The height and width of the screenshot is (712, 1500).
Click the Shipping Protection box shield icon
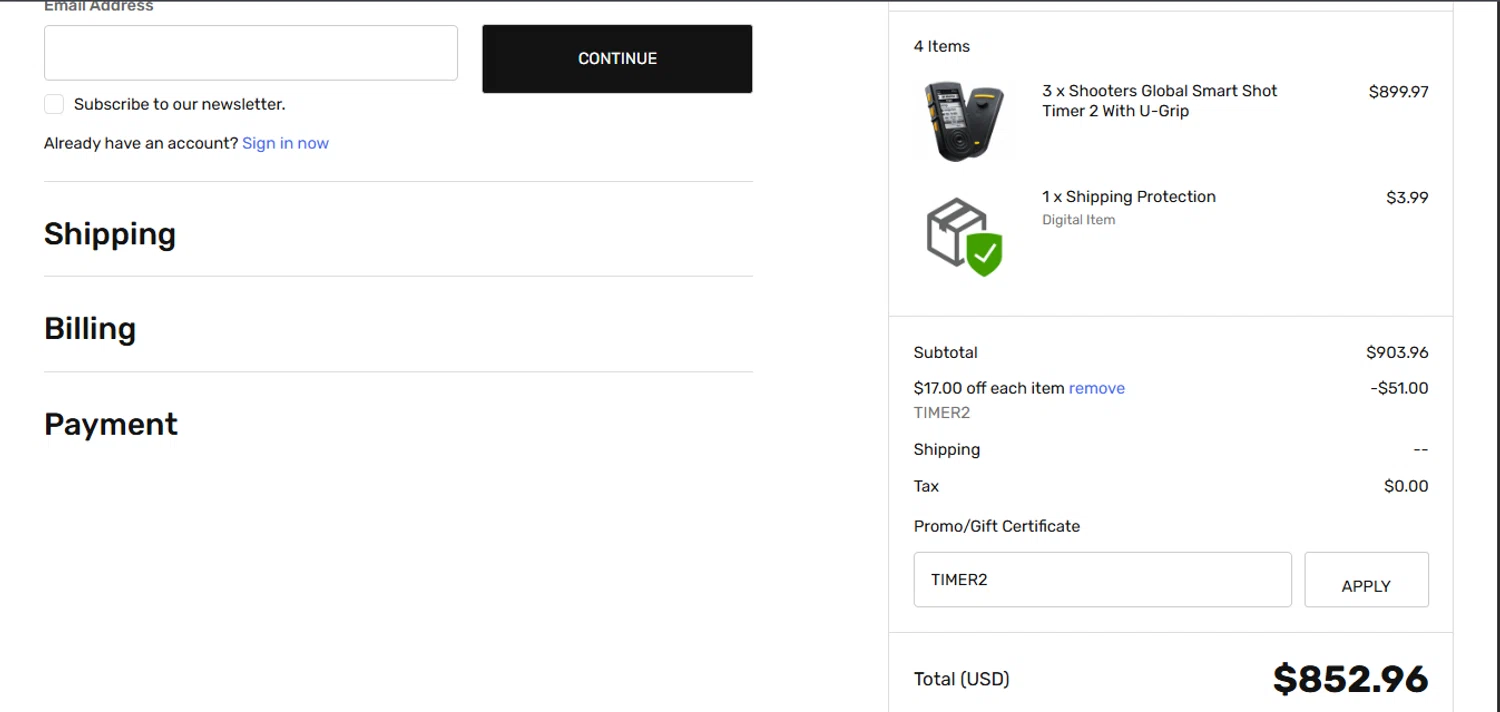[964, 236]
